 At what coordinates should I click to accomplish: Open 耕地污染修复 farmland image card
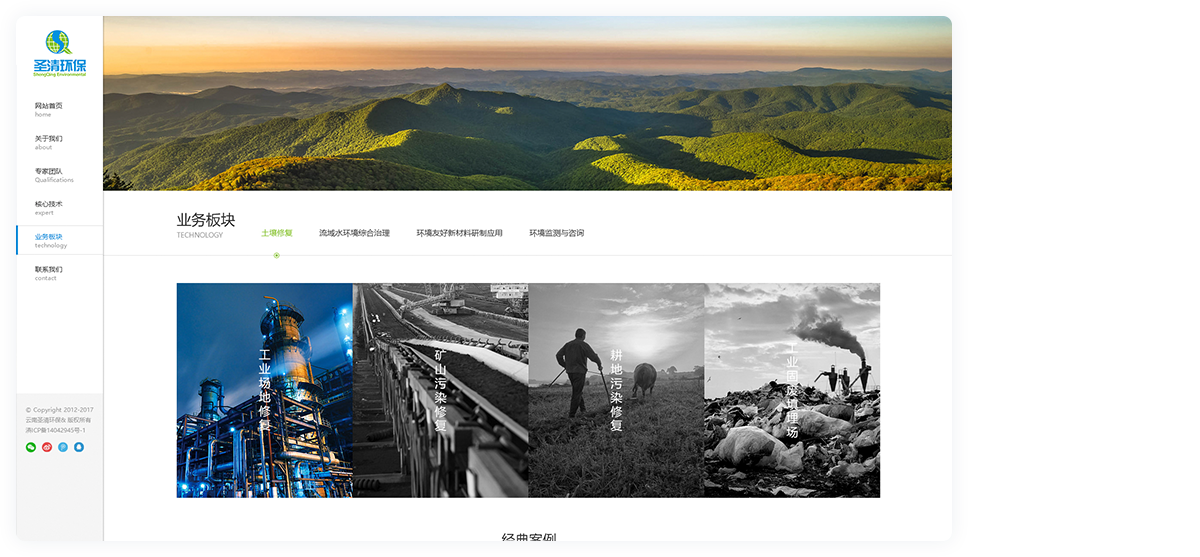[616, 390]
